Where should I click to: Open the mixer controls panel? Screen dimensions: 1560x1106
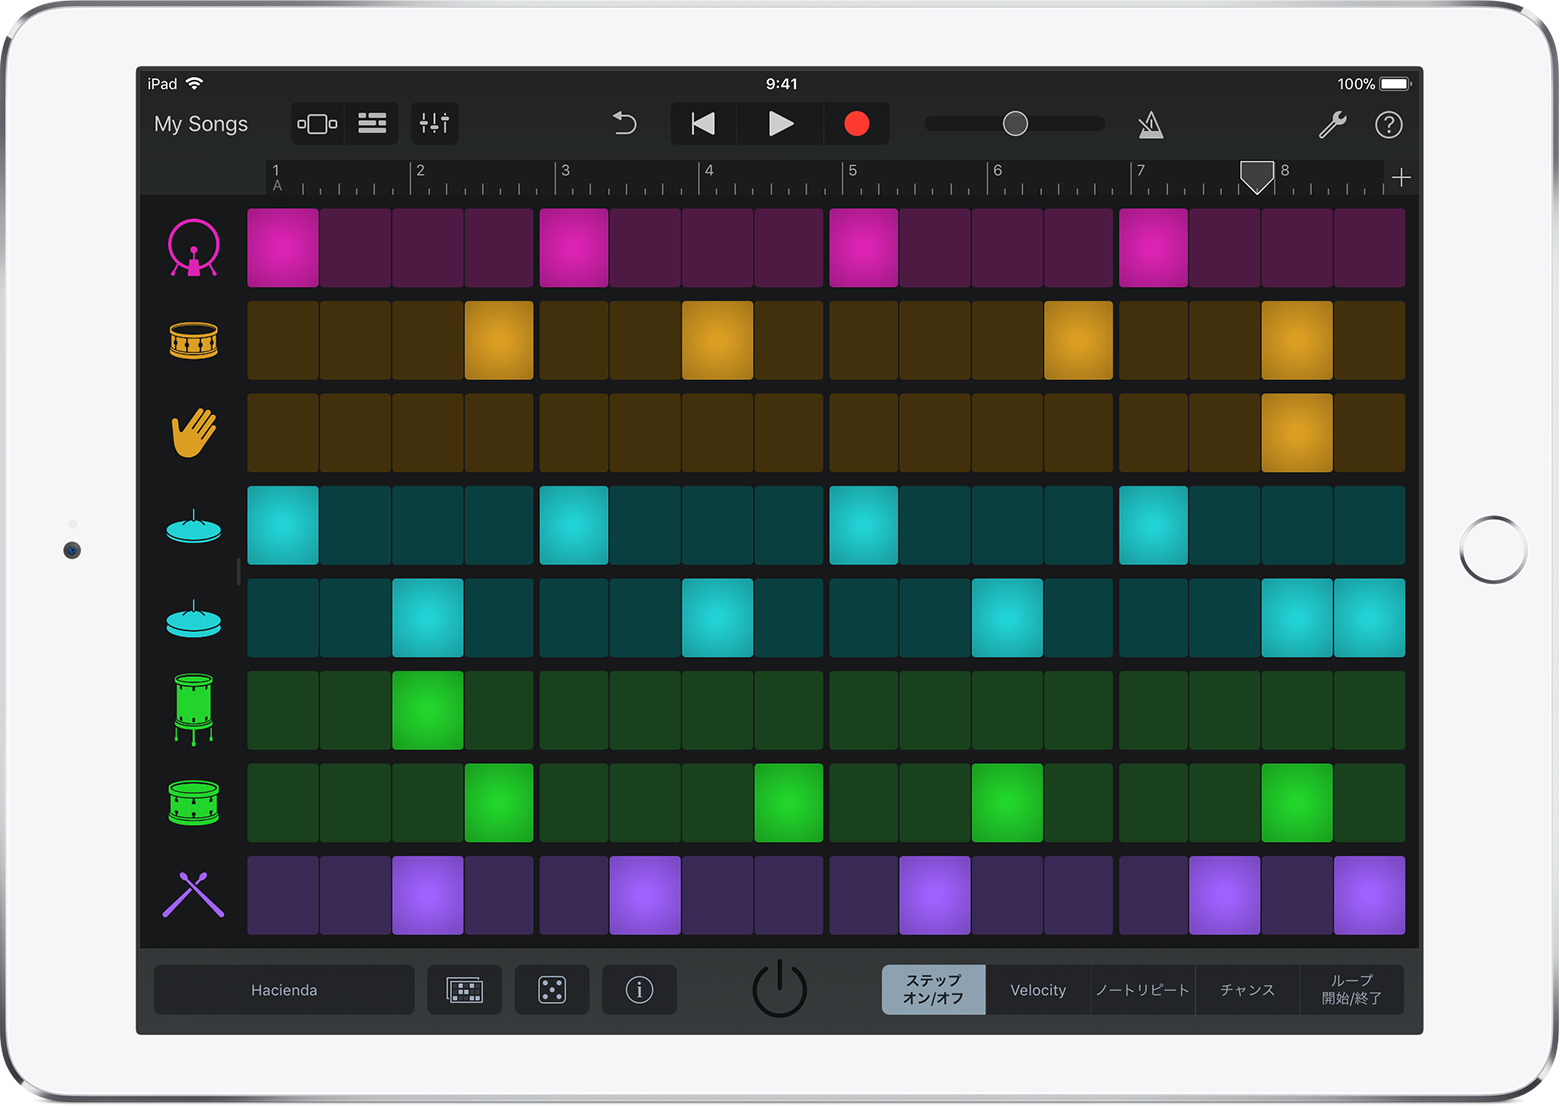(434, 123)
